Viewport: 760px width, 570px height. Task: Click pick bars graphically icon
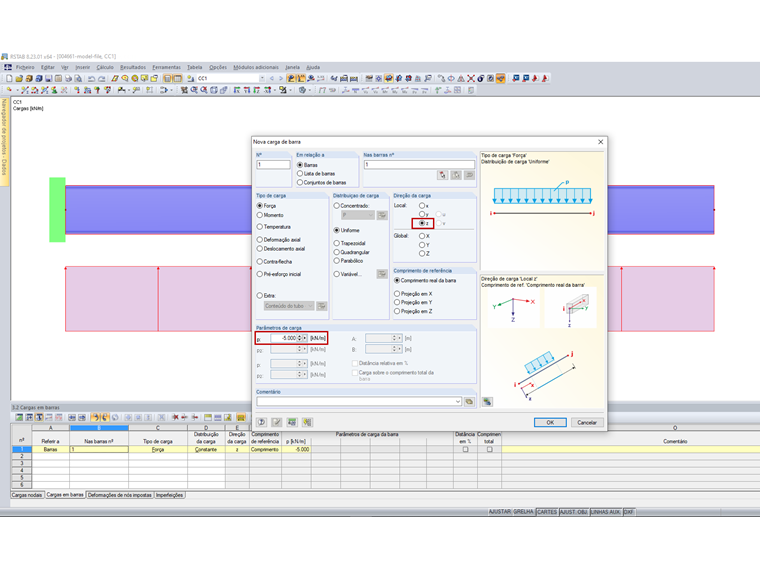click(442, 175)
